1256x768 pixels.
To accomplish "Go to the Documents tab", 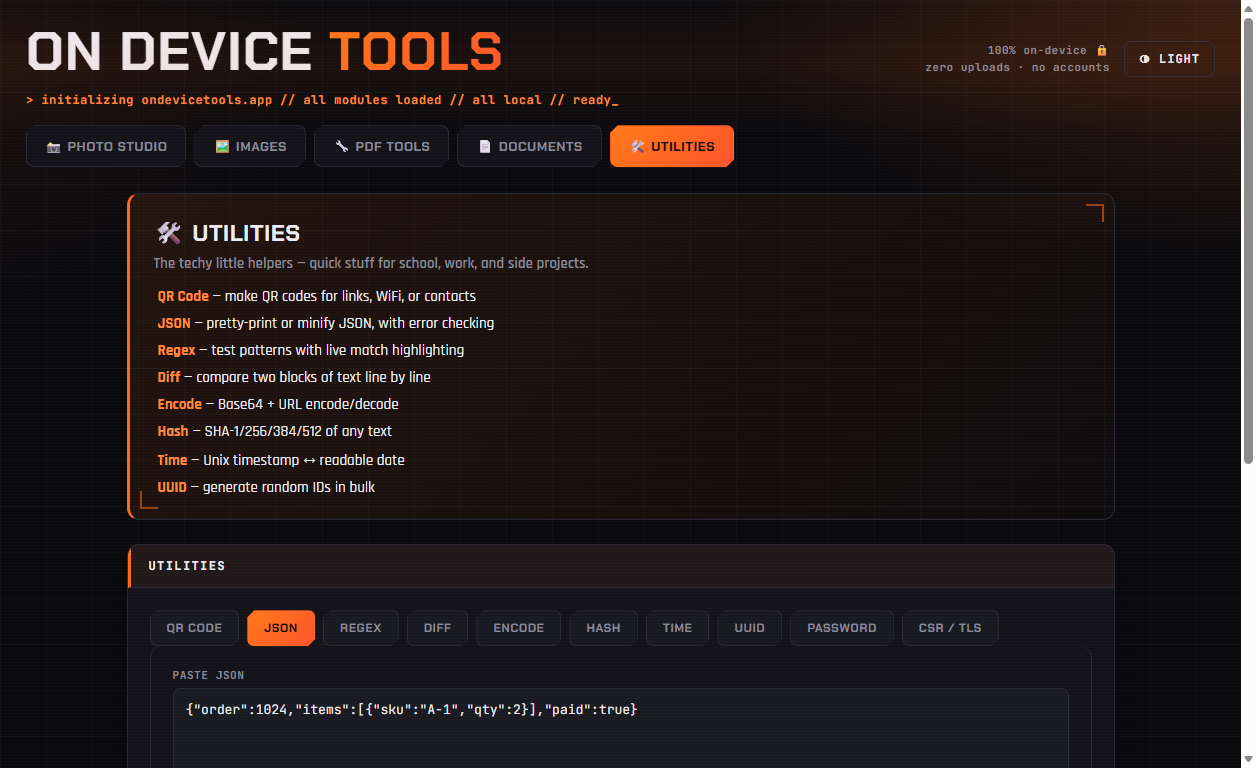I will (529, 146).
